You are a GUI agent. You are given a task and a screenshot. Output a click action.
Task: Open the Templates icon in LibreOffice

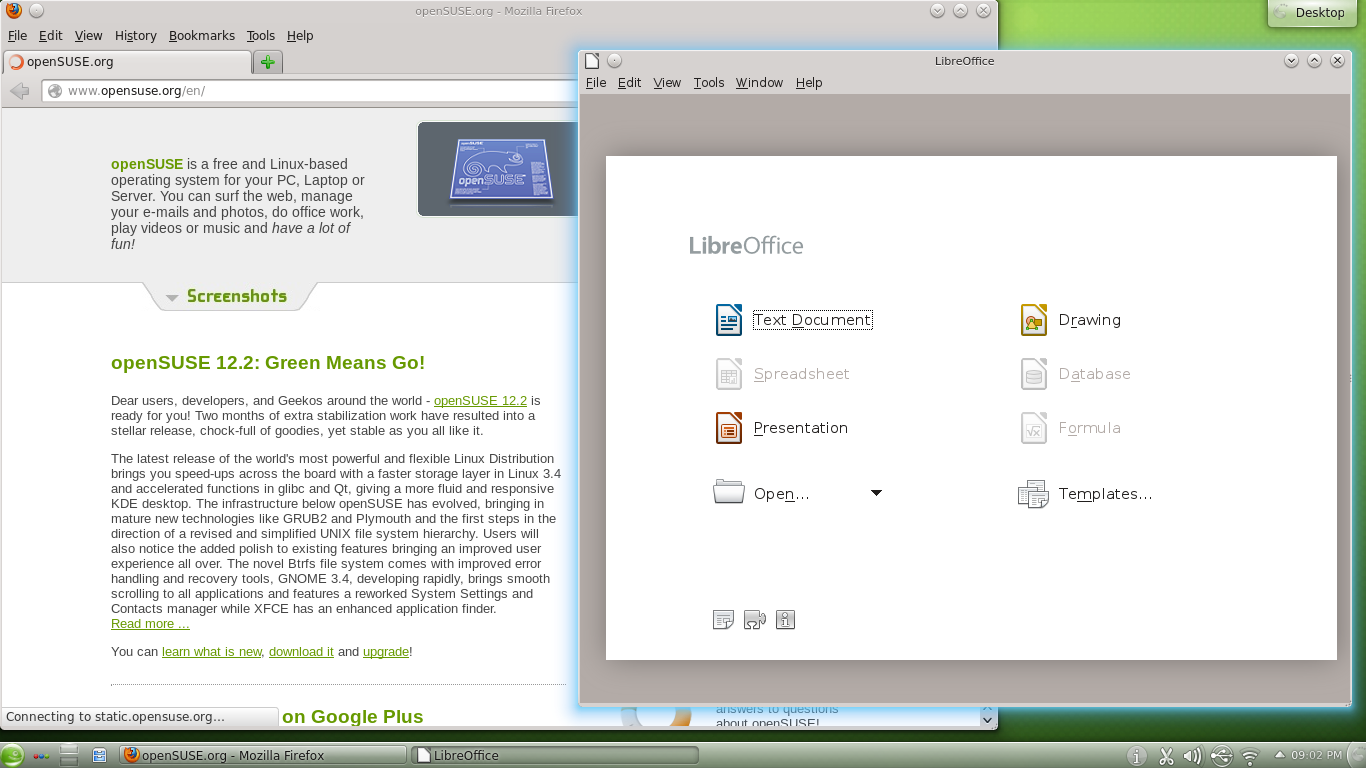(1033, 493)
